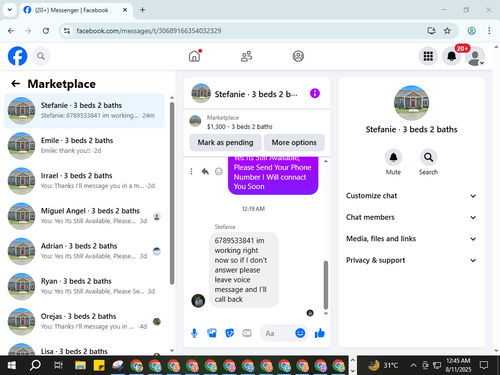Open the Windows Start menu
500x375 pixels.
[x=11, y=366]
